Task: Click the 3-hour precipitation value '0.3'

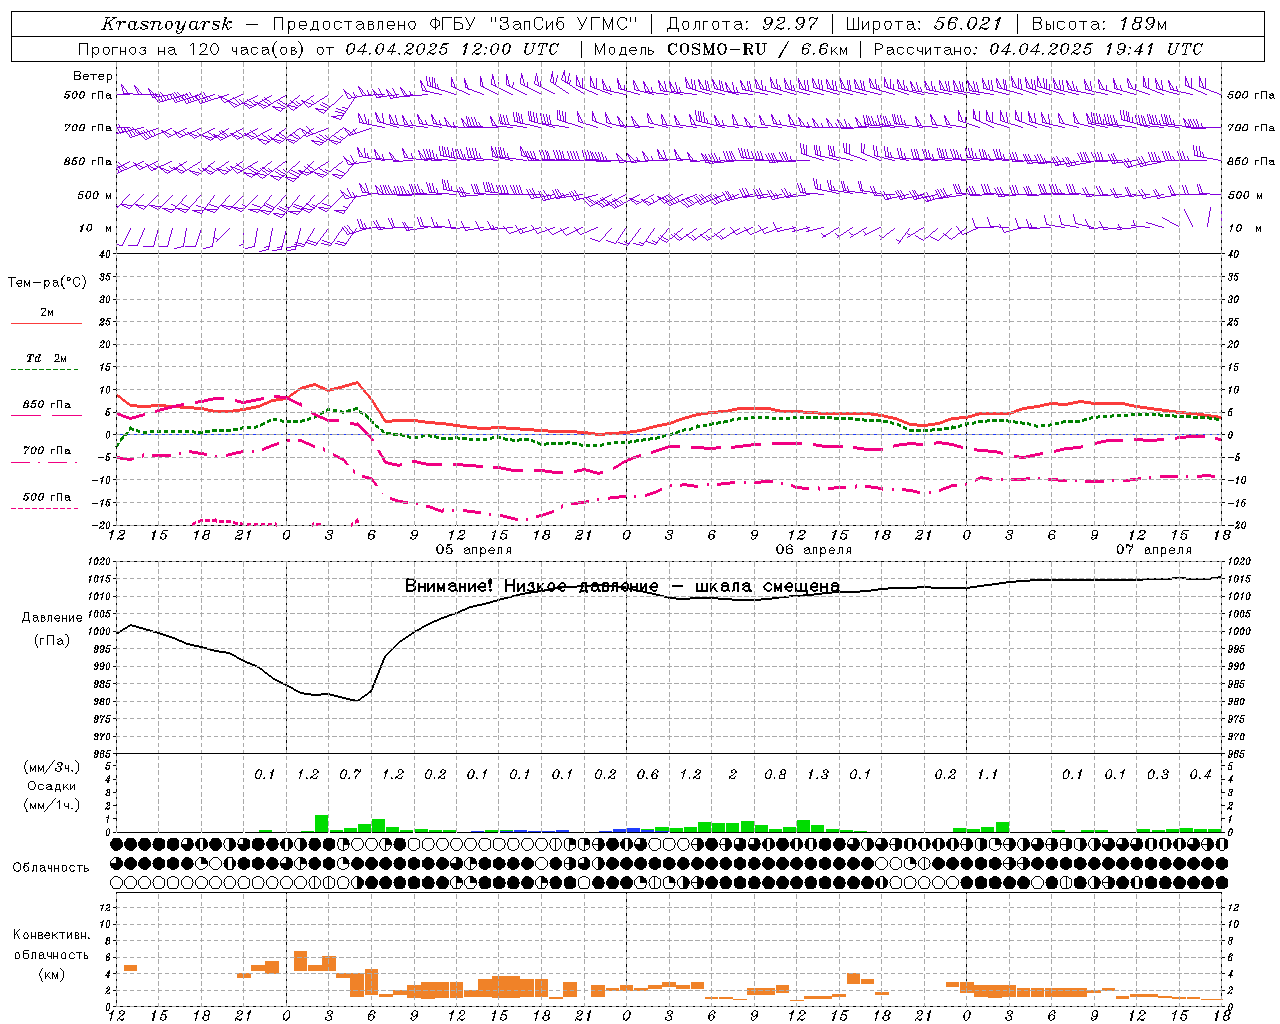Action: click(x=1158, y=775)
